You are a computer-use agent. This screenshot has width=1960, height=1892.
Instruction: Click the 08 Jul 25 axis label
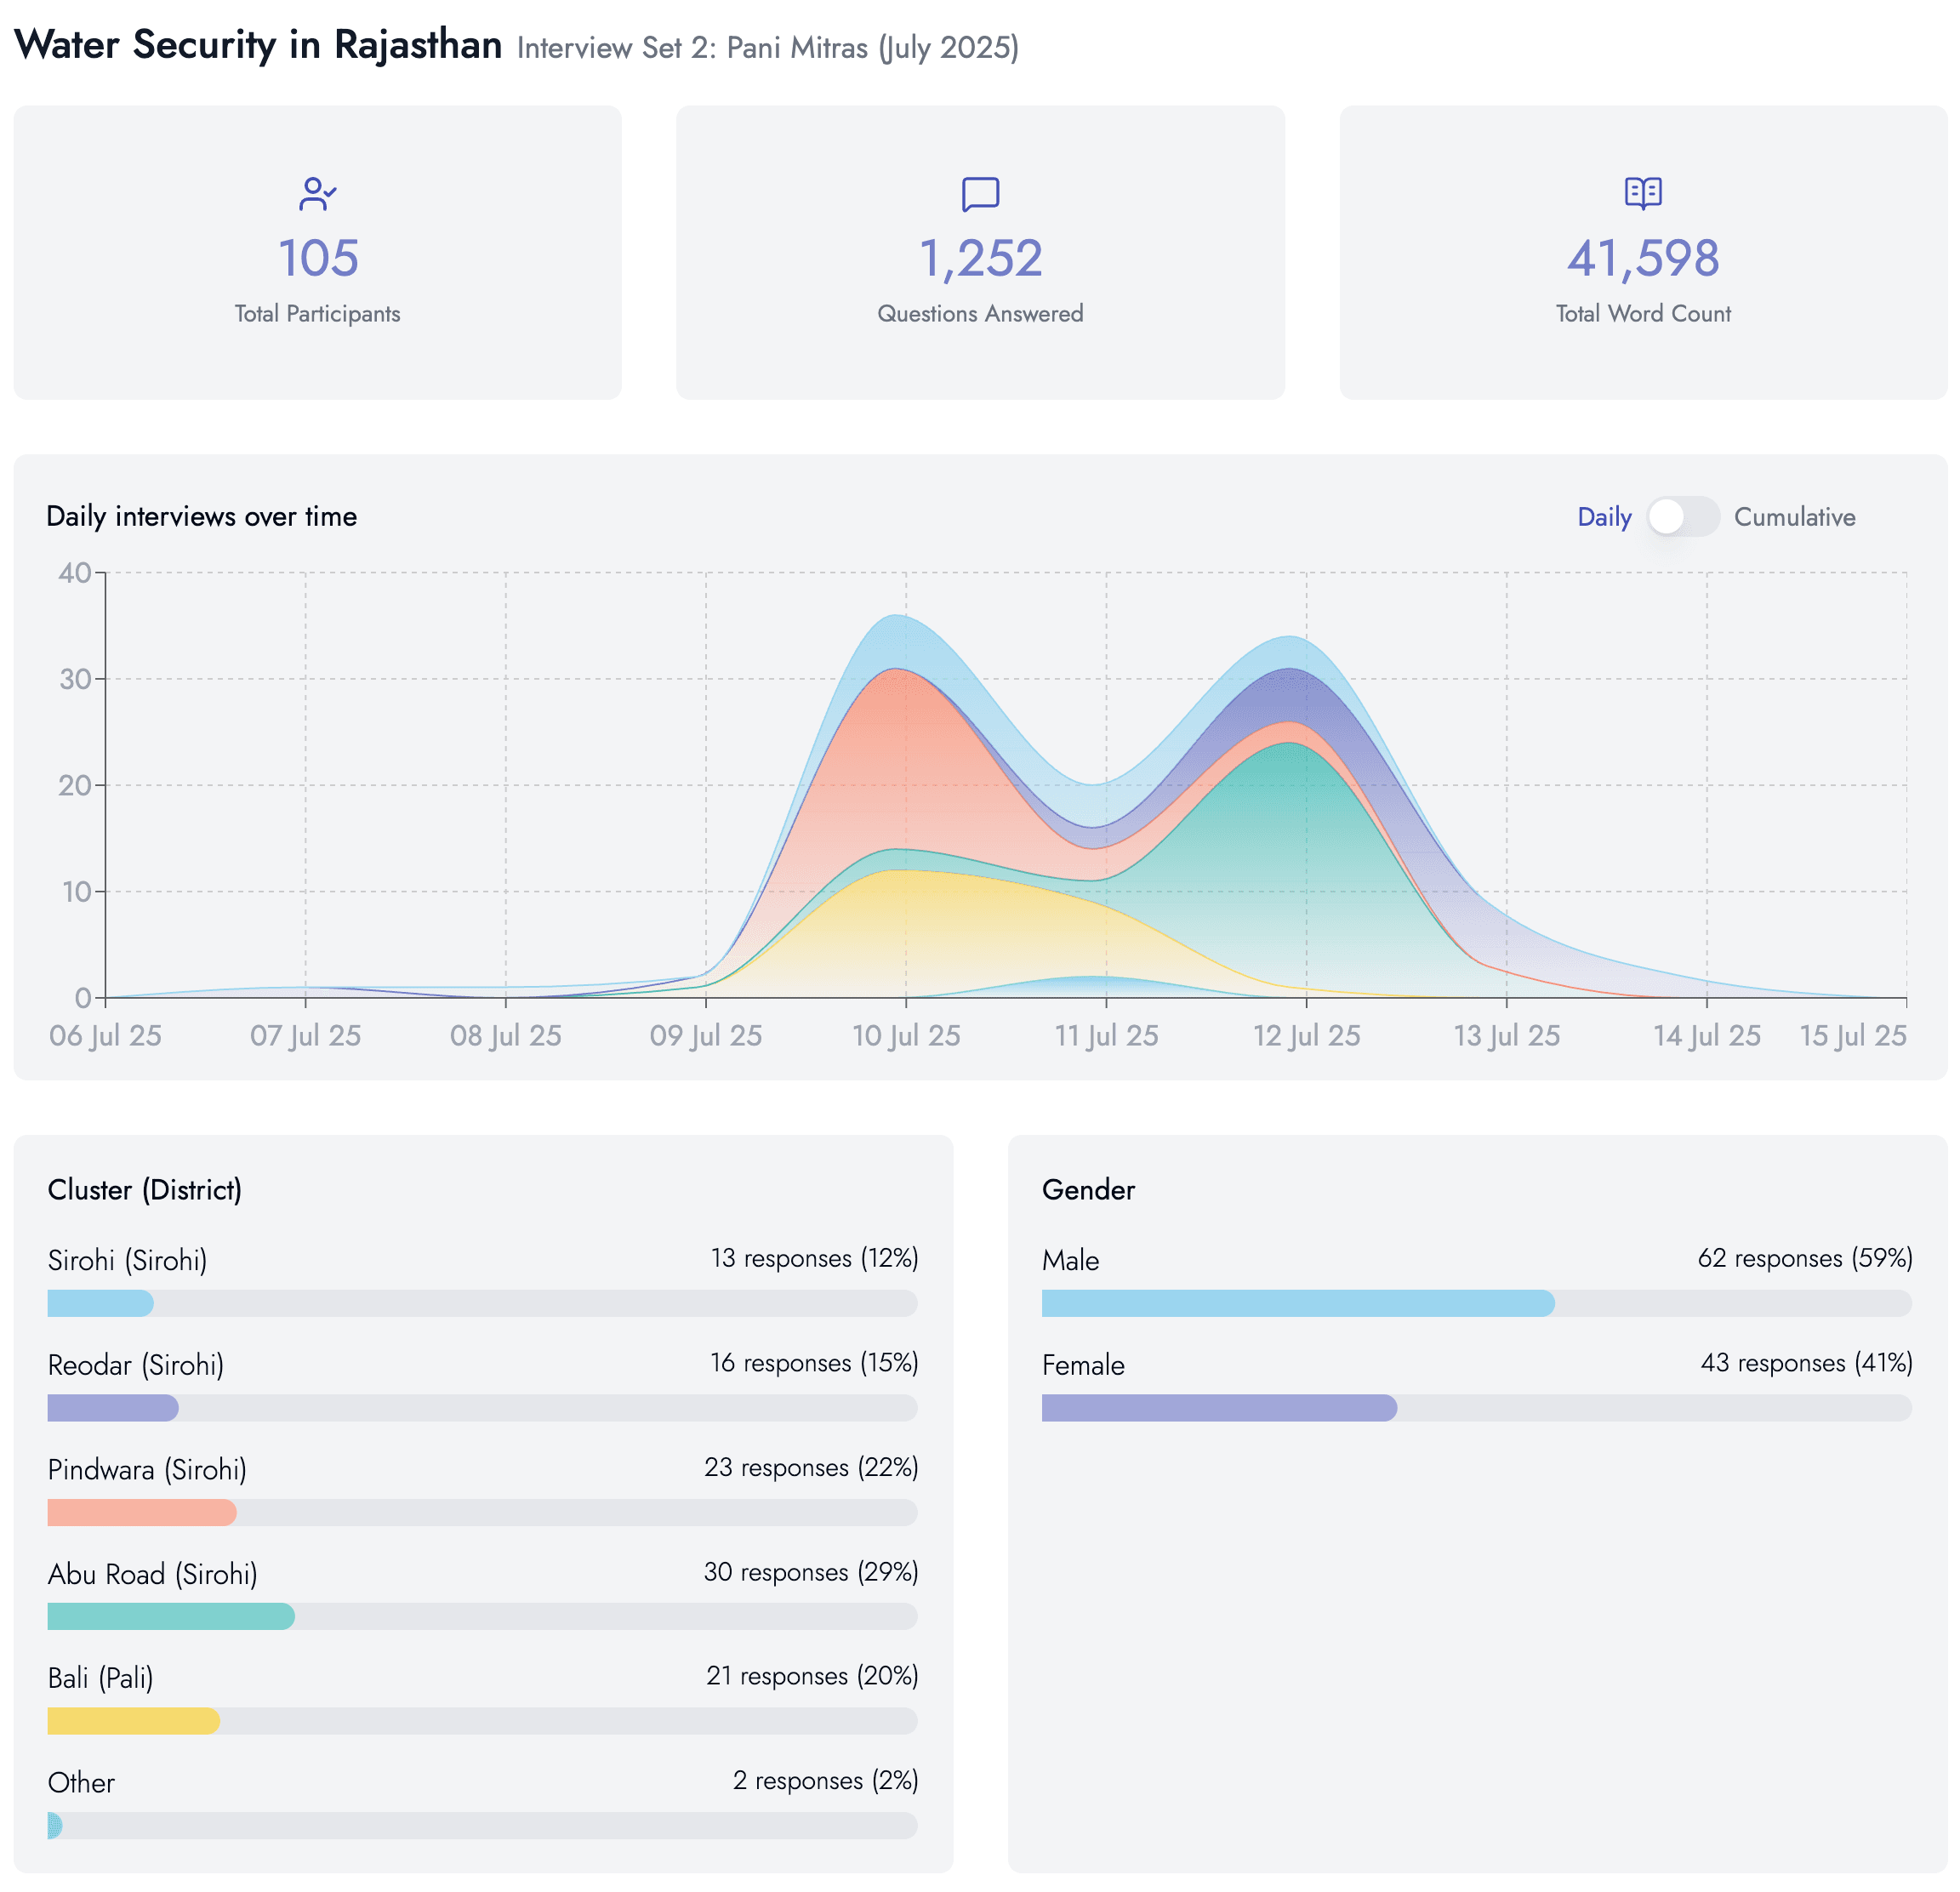505,1035
